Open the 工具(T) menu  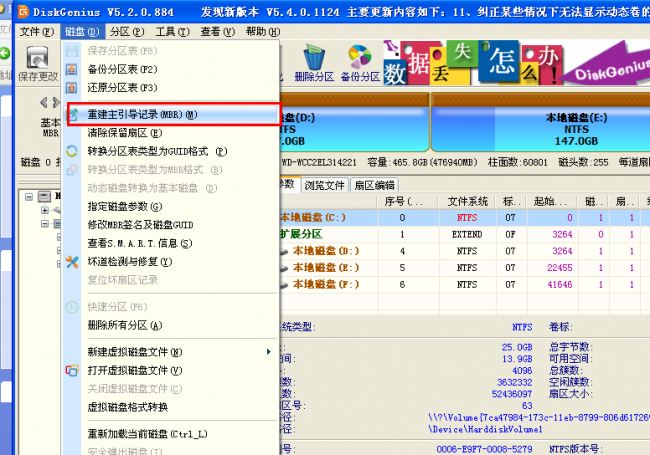[172, 31]
